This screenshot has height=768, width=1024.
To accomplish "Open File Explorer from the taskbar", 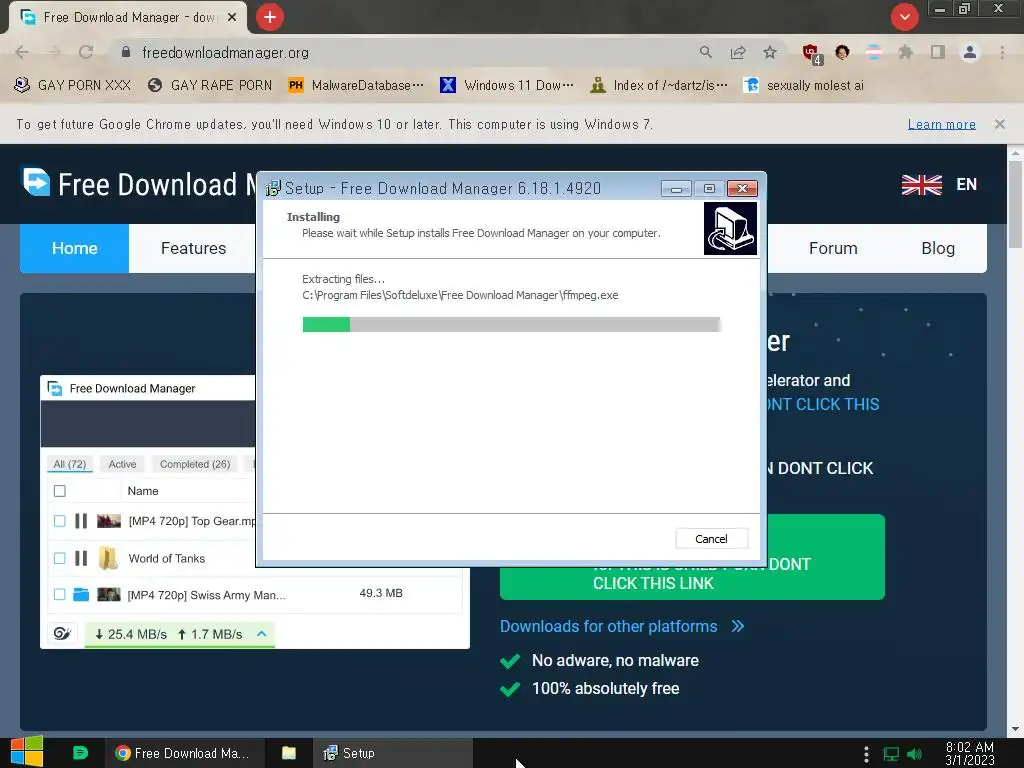I will (289, 753).
